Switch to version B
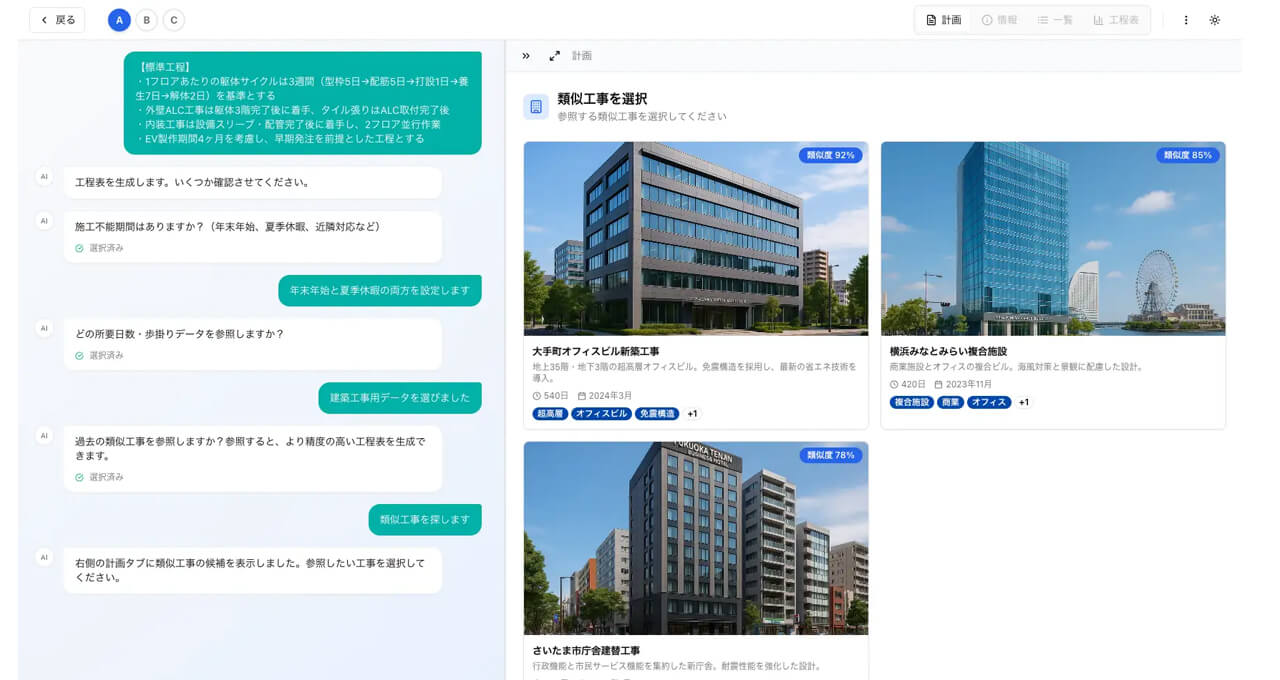 click(146, 19)
